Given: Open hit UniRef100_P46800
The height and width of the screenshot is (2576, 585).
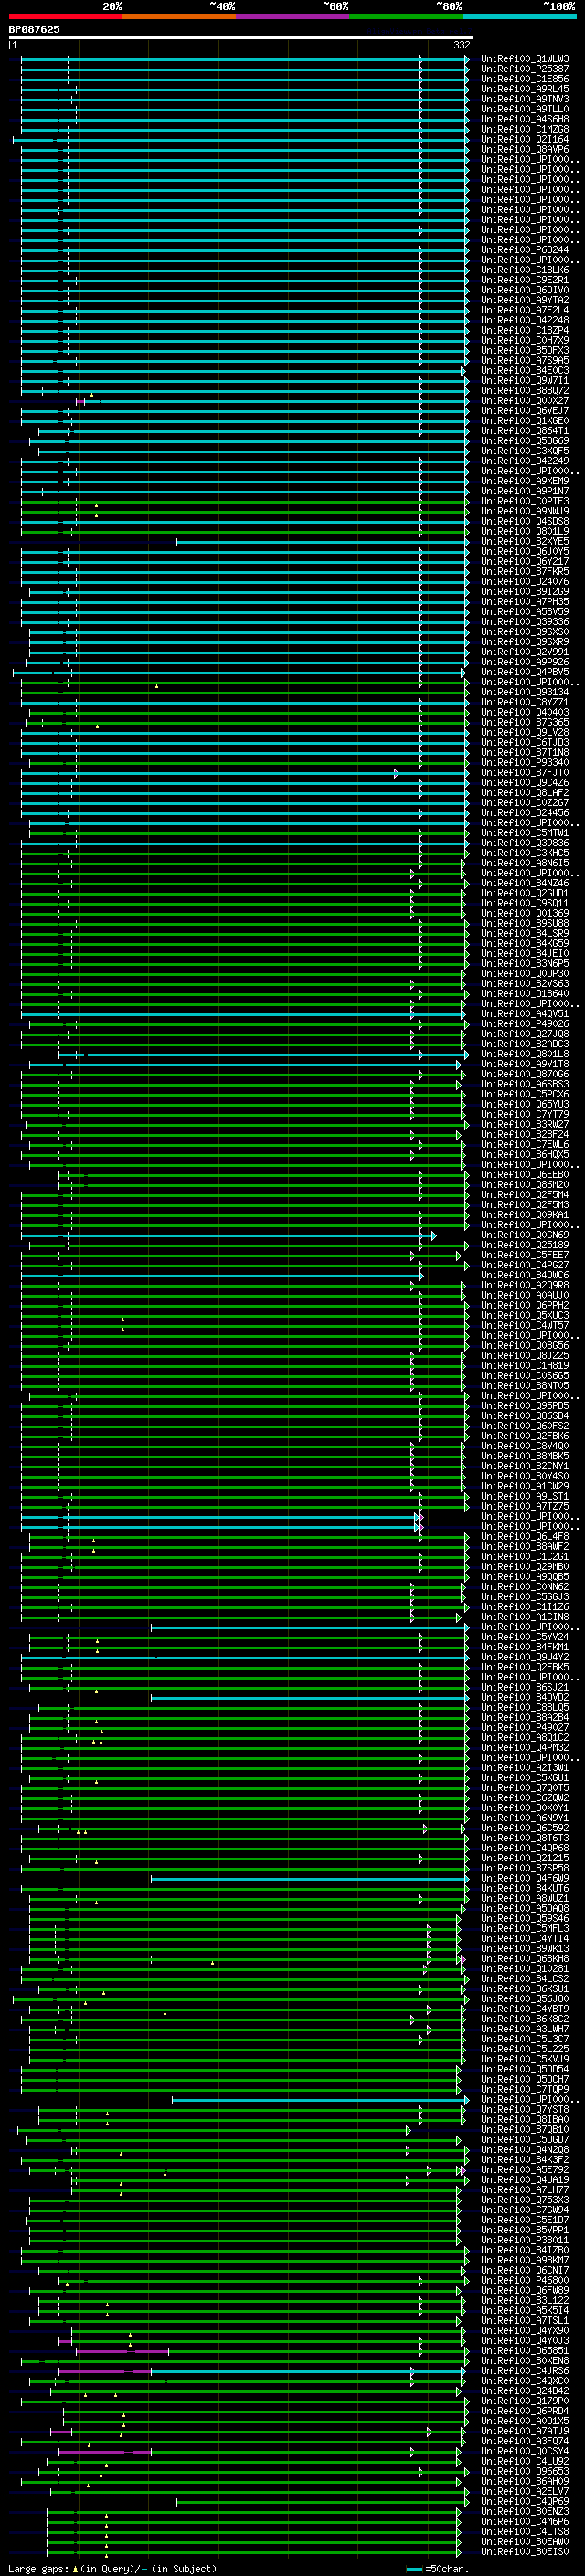Looking at the screenshot, I should (x=525, y=2280).
